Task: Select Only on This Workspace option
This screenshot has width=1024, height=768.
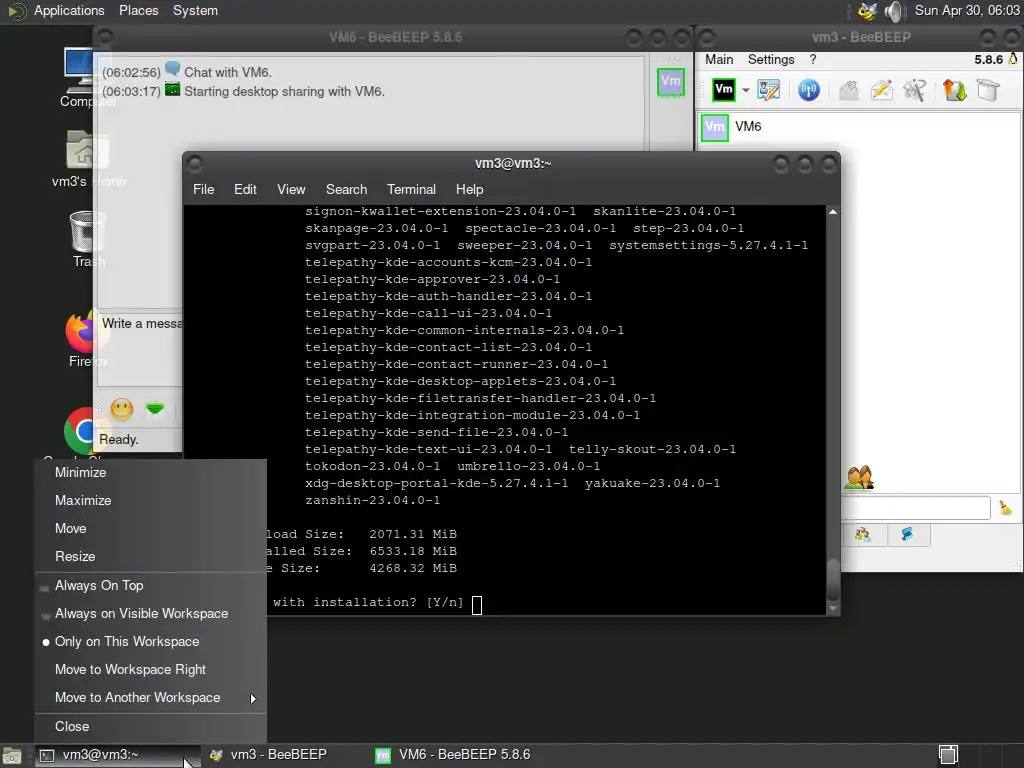Action: tap(150, 642)
